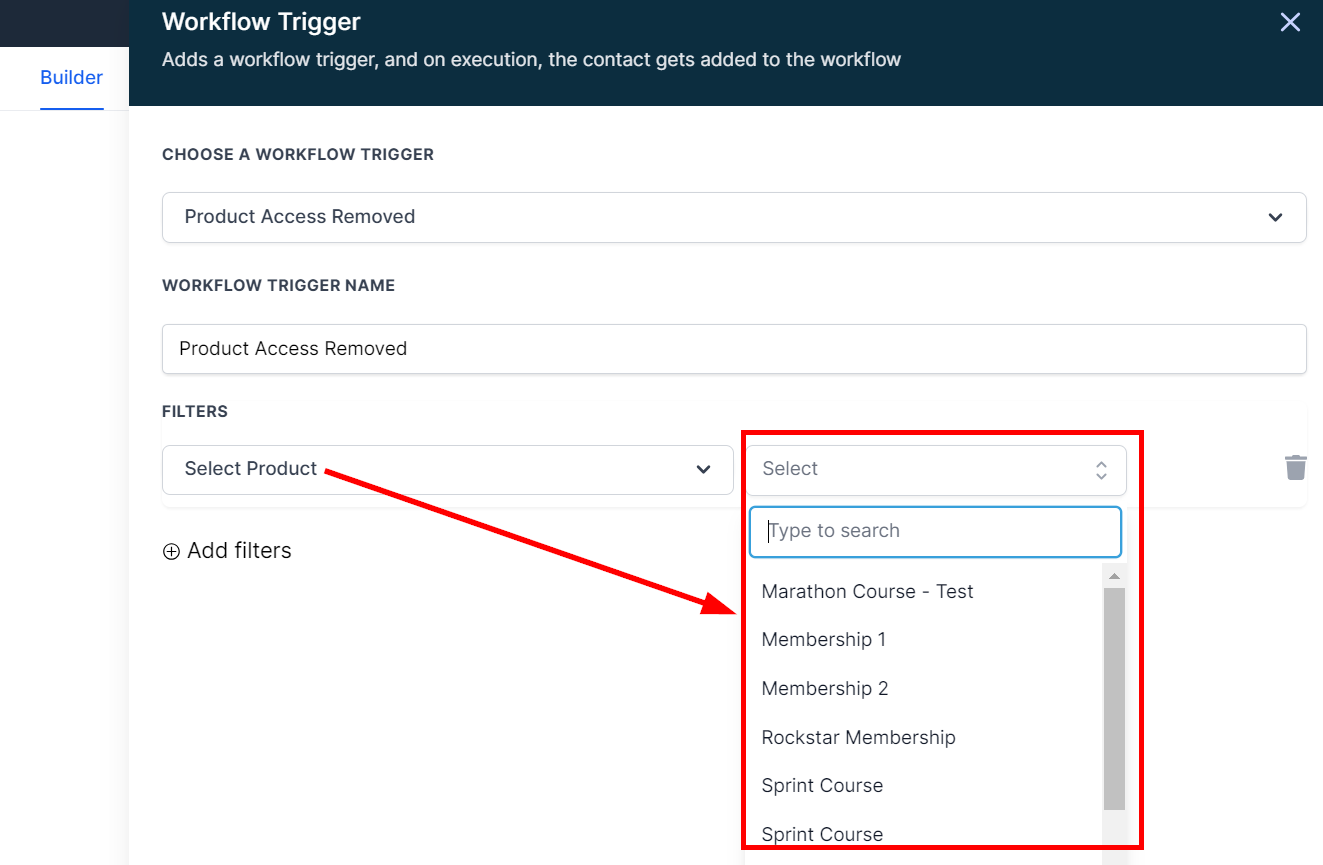Choose Membership 1 from the list
The height and width of the screenshot is (865, 1323).
click(x=823, y=640)
